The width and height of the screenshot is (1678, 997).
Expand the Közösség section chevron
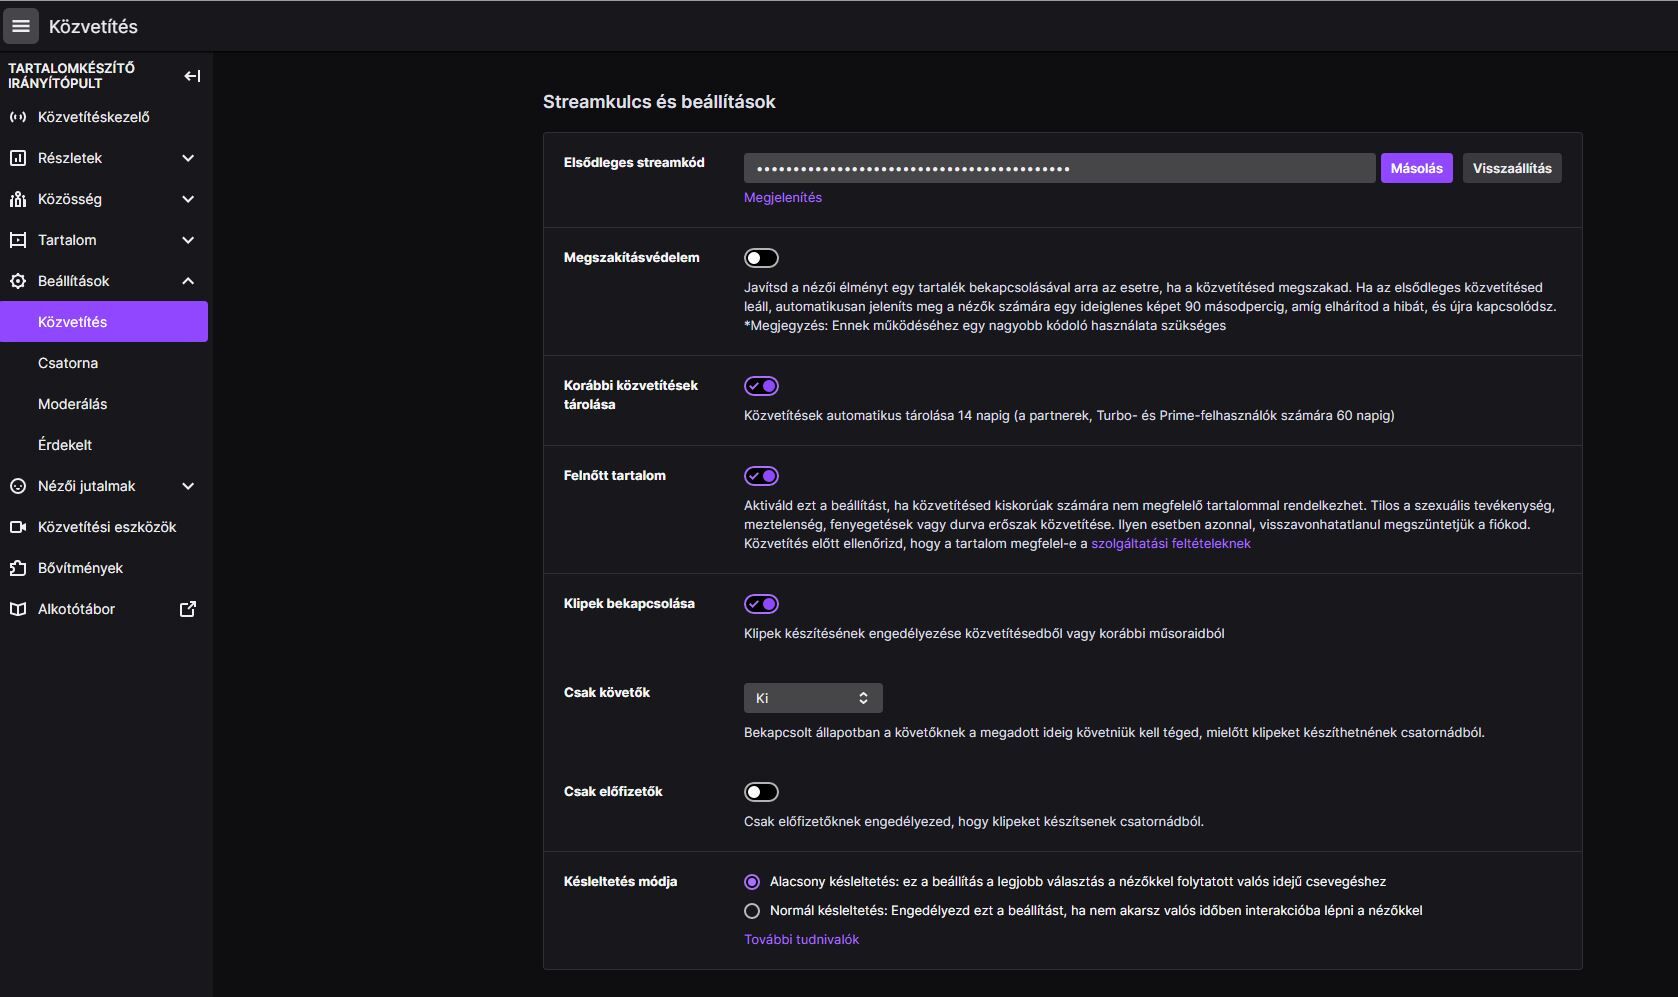188,199
